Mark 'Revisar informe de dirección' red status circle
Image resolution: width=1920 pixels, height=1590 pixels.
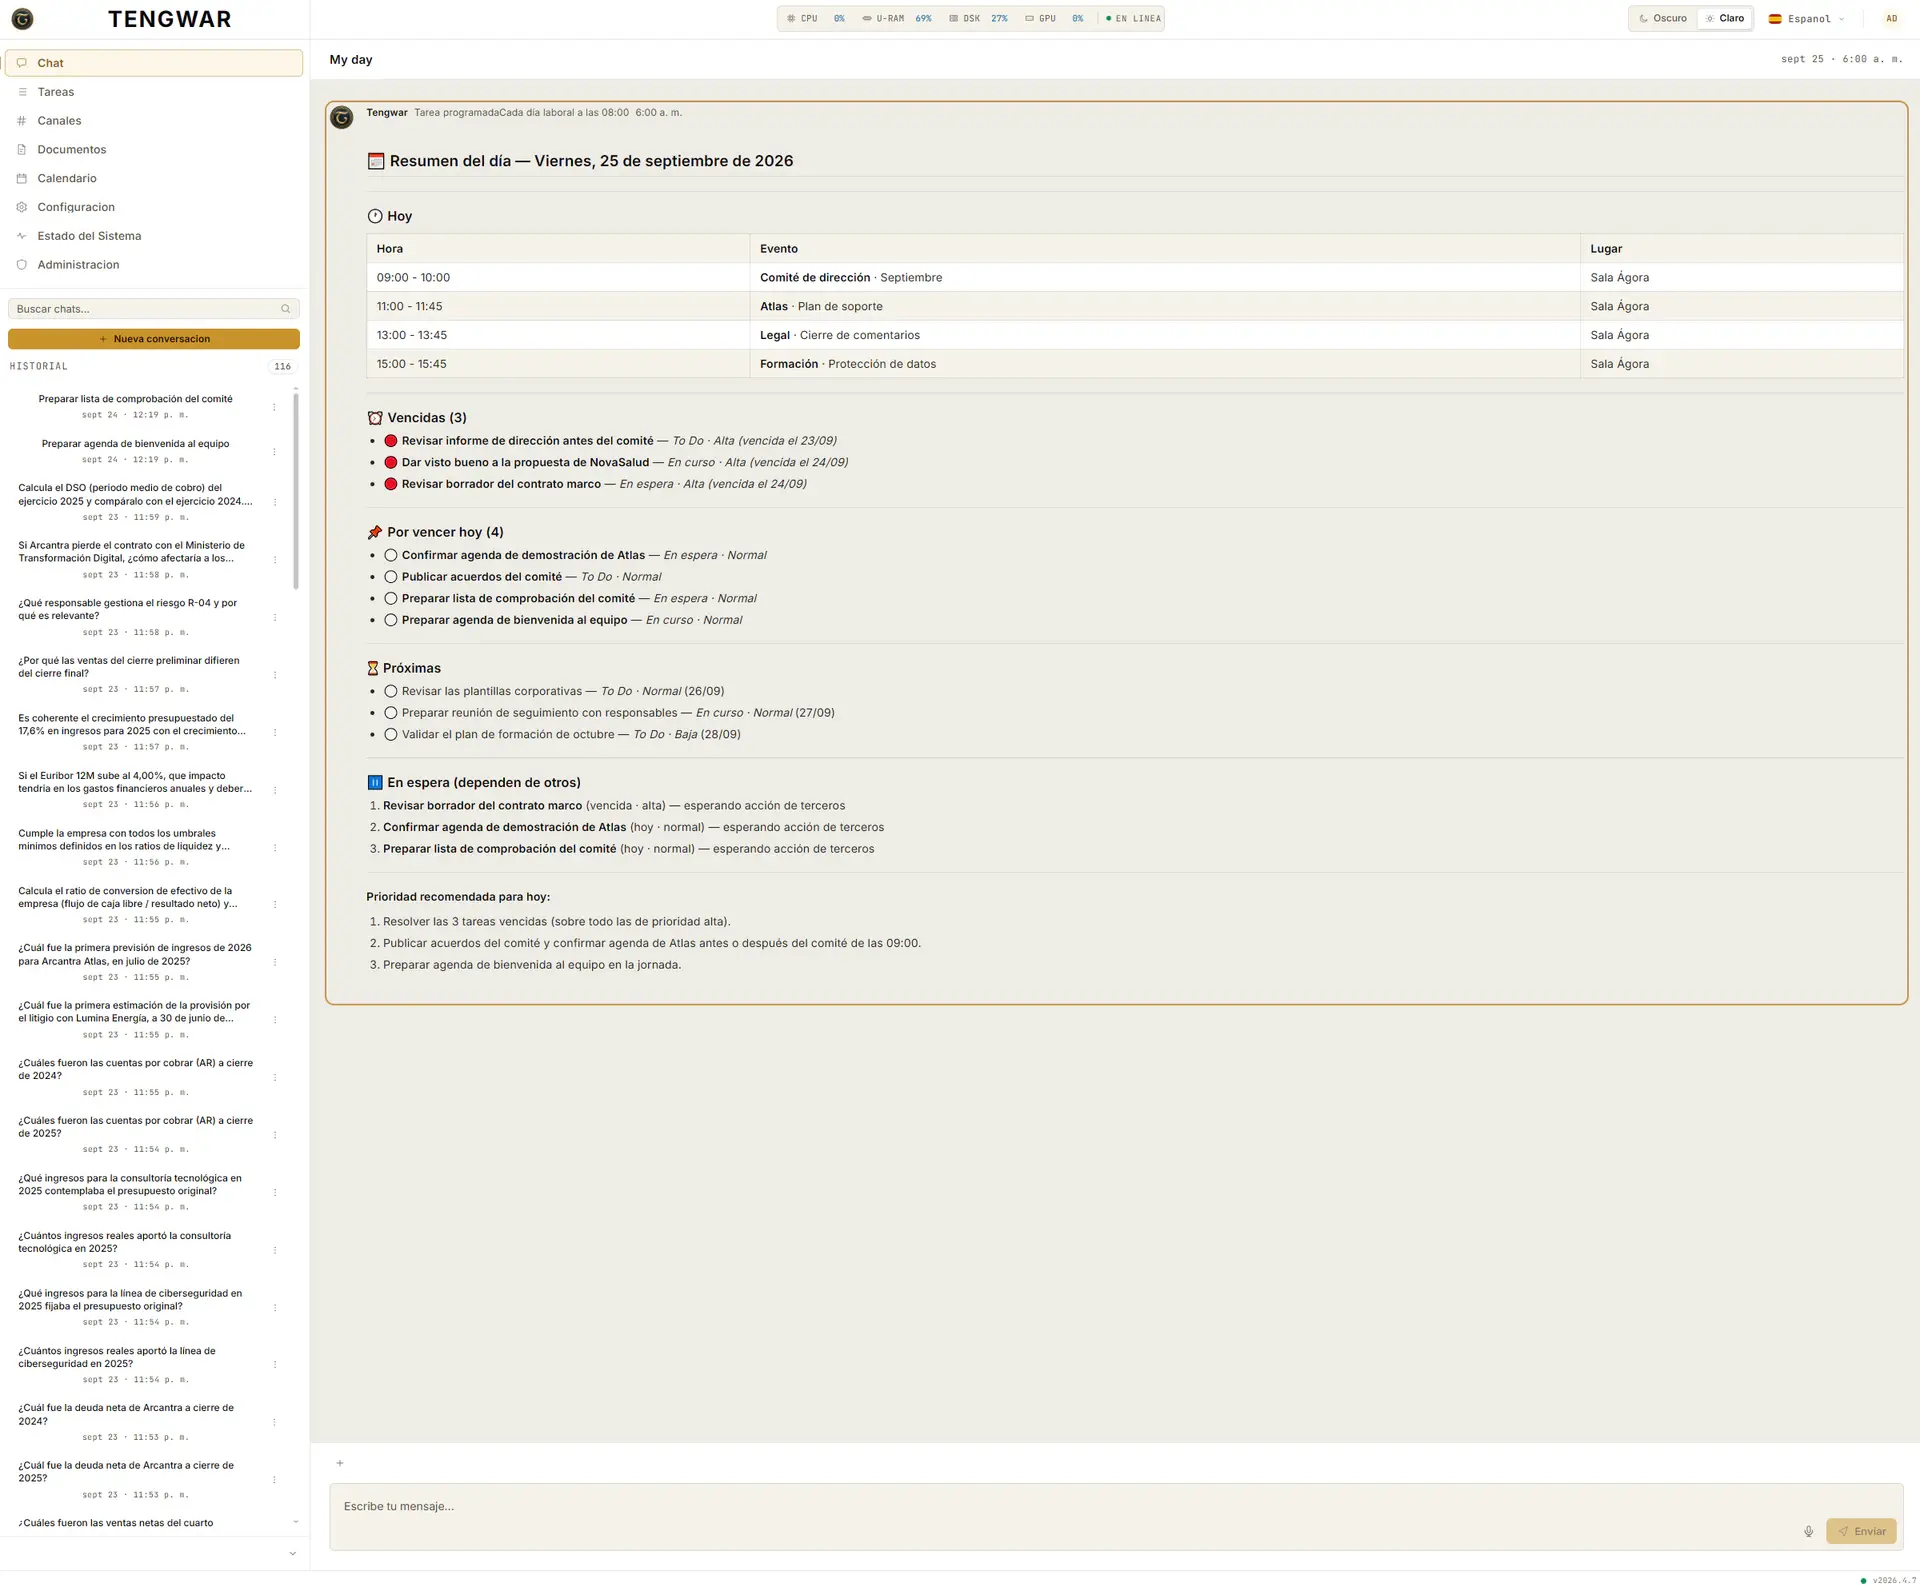(x=391, y=441)
